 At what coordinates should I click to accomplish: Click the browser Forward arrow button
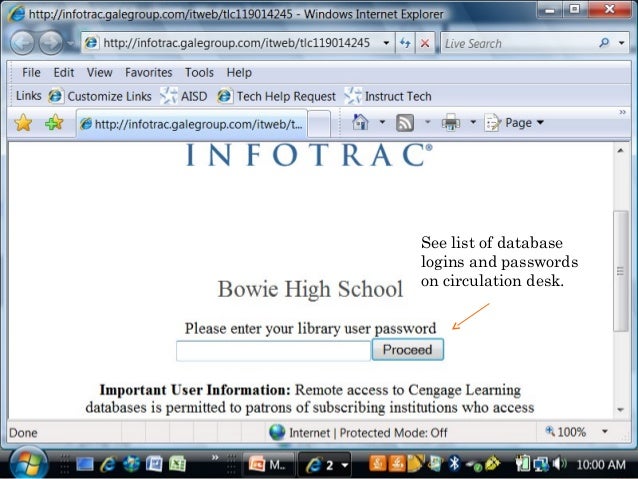coord(51,43)
